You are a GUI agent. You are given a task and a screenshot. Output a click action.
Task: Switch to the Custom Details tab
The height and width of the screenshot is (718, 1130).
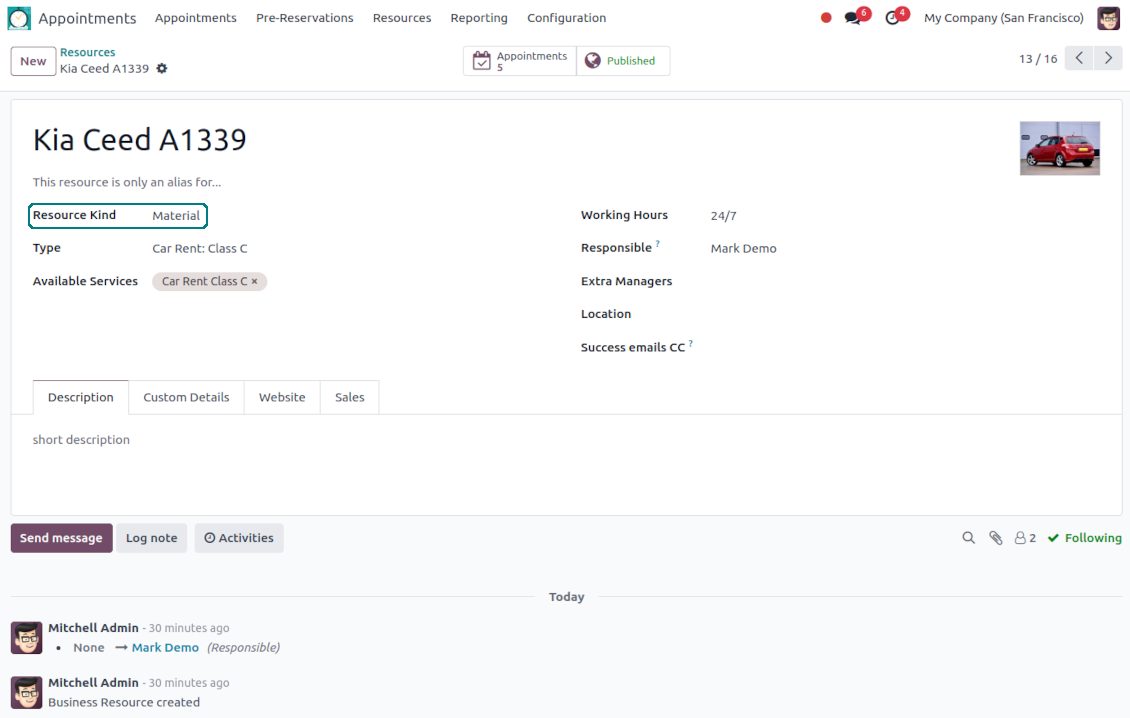[186, 397]
